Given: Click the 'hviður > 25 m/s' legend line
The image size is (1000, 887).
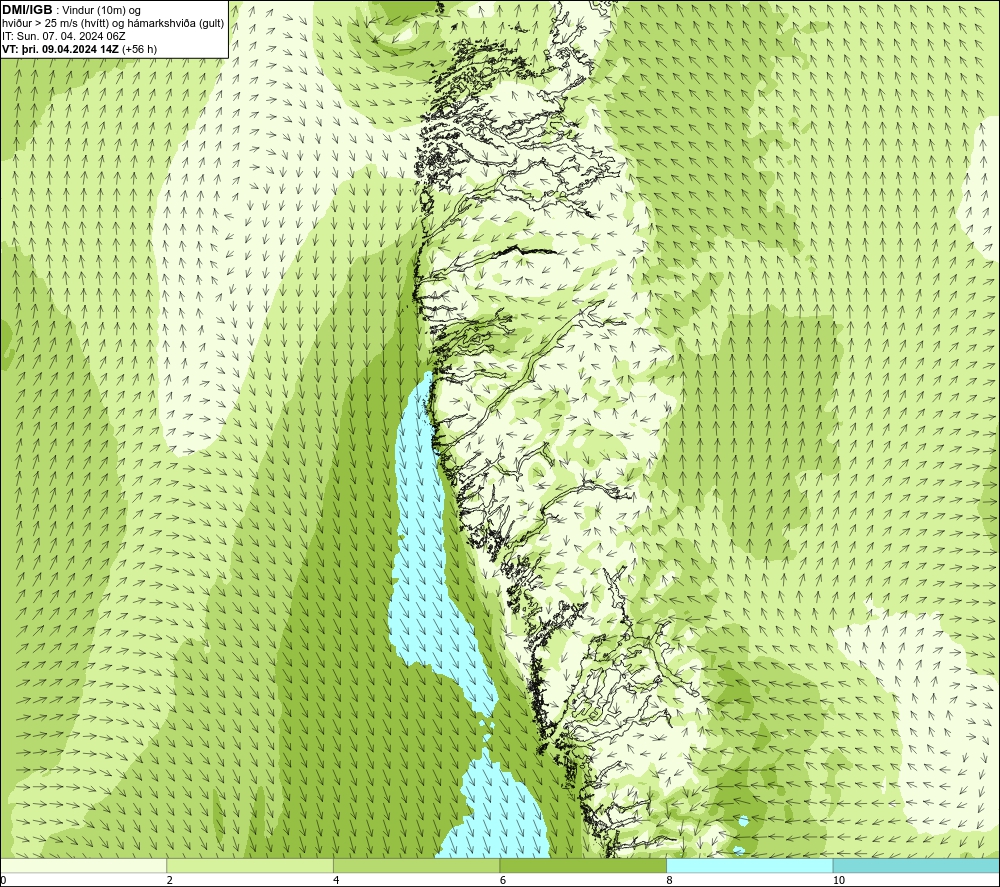Looking at the screenshot, I should click(113, 24).
